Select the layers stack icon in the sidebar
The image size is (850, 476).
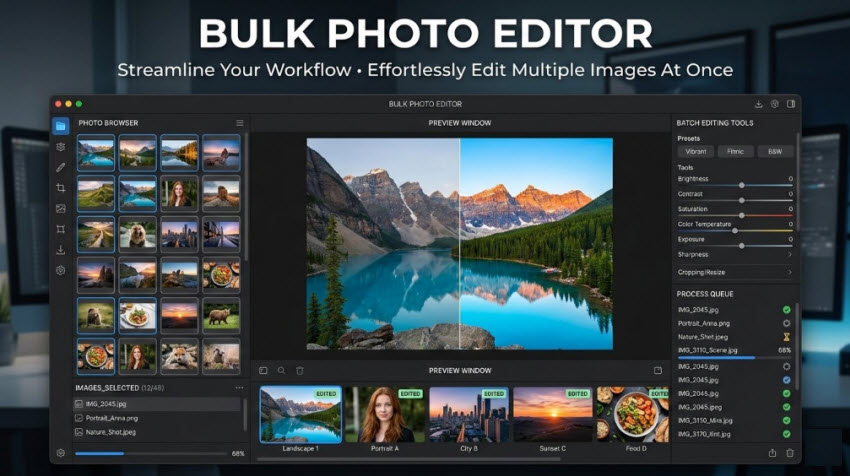pyautogui.click(x=61, y=147)
